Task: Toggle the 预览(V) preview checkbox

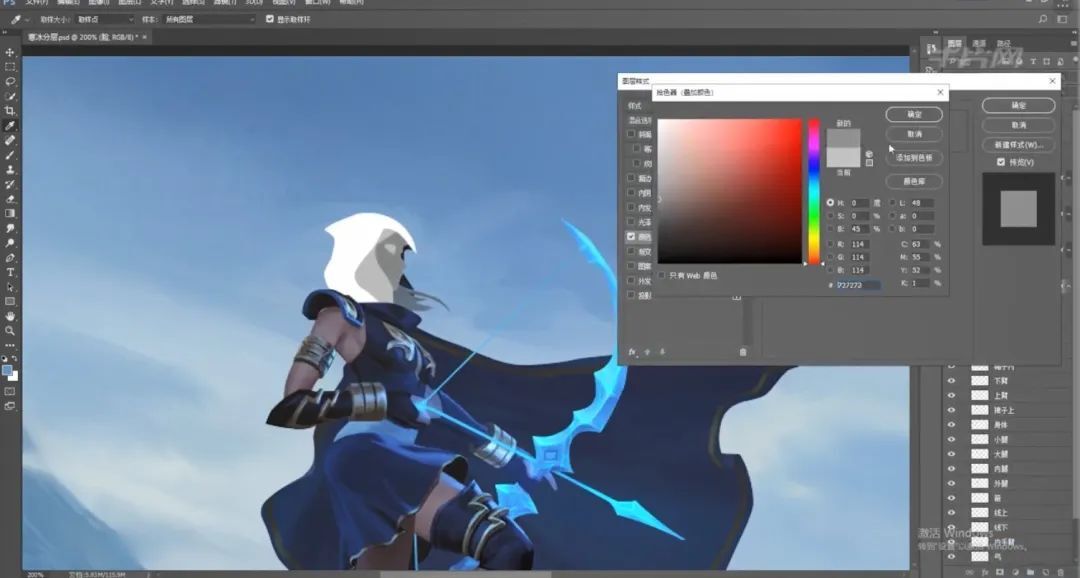Action: point(1001,162)
